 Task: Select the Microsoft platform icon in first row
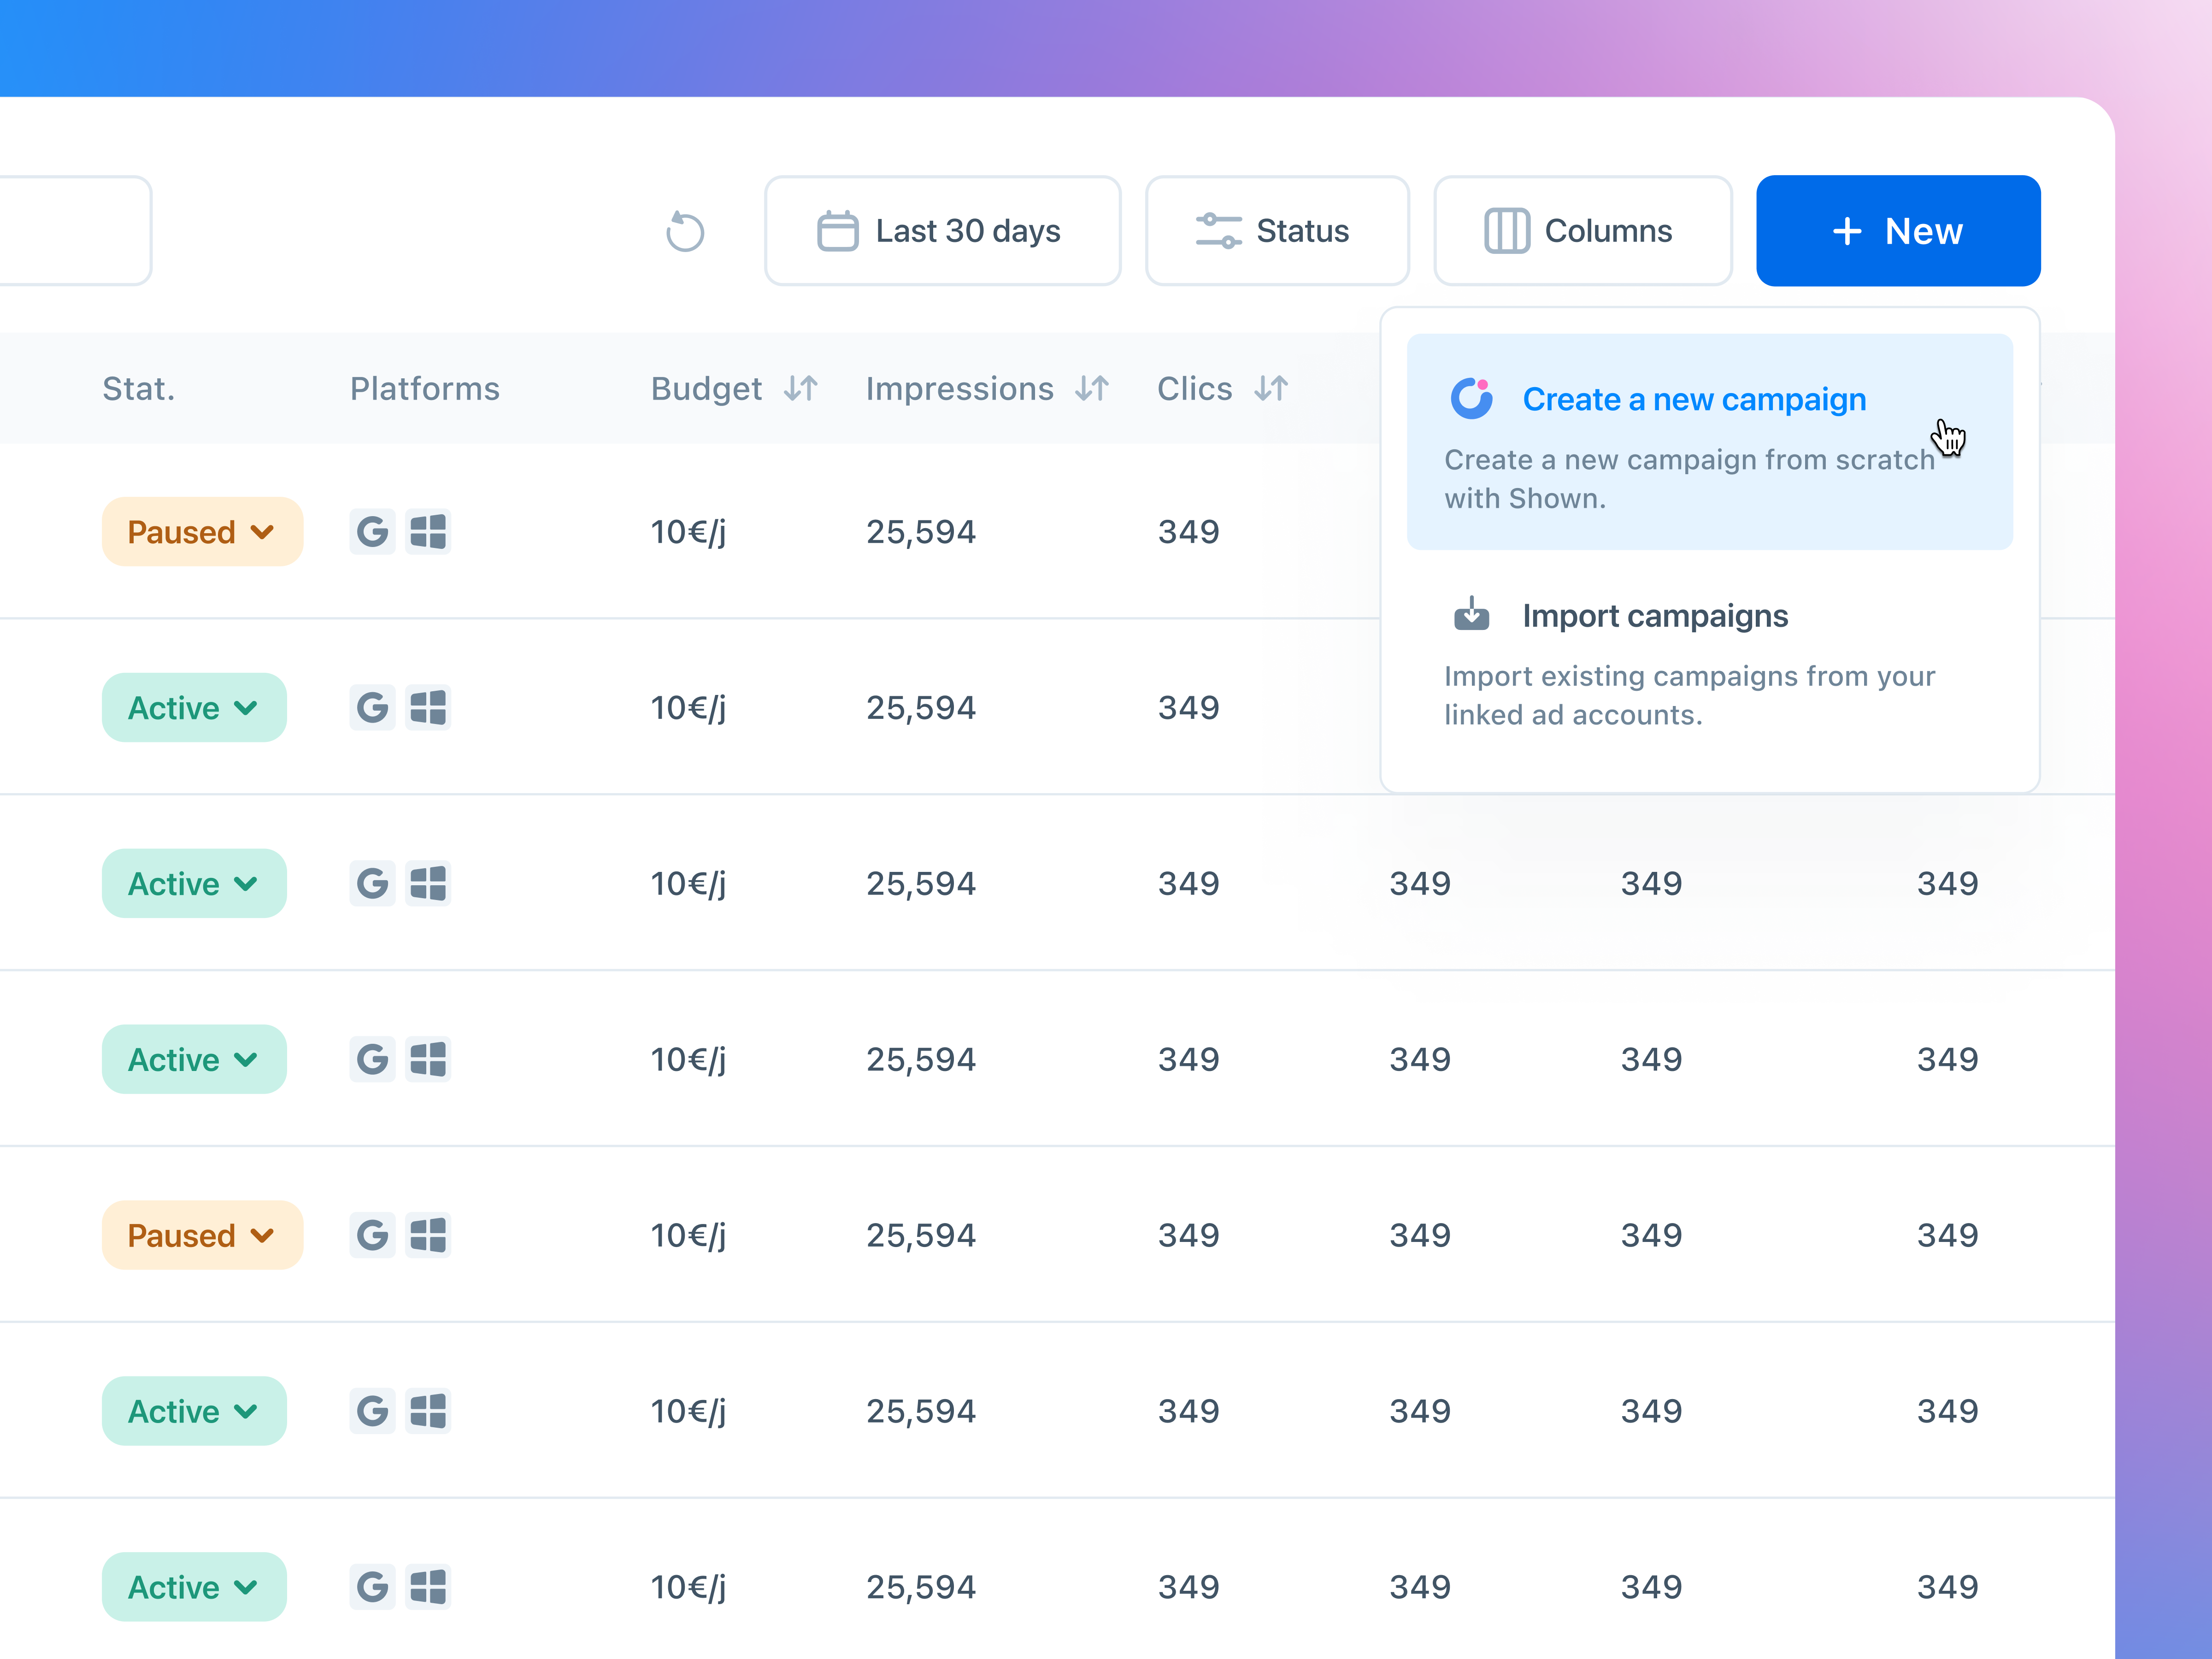tap(429, 531)
